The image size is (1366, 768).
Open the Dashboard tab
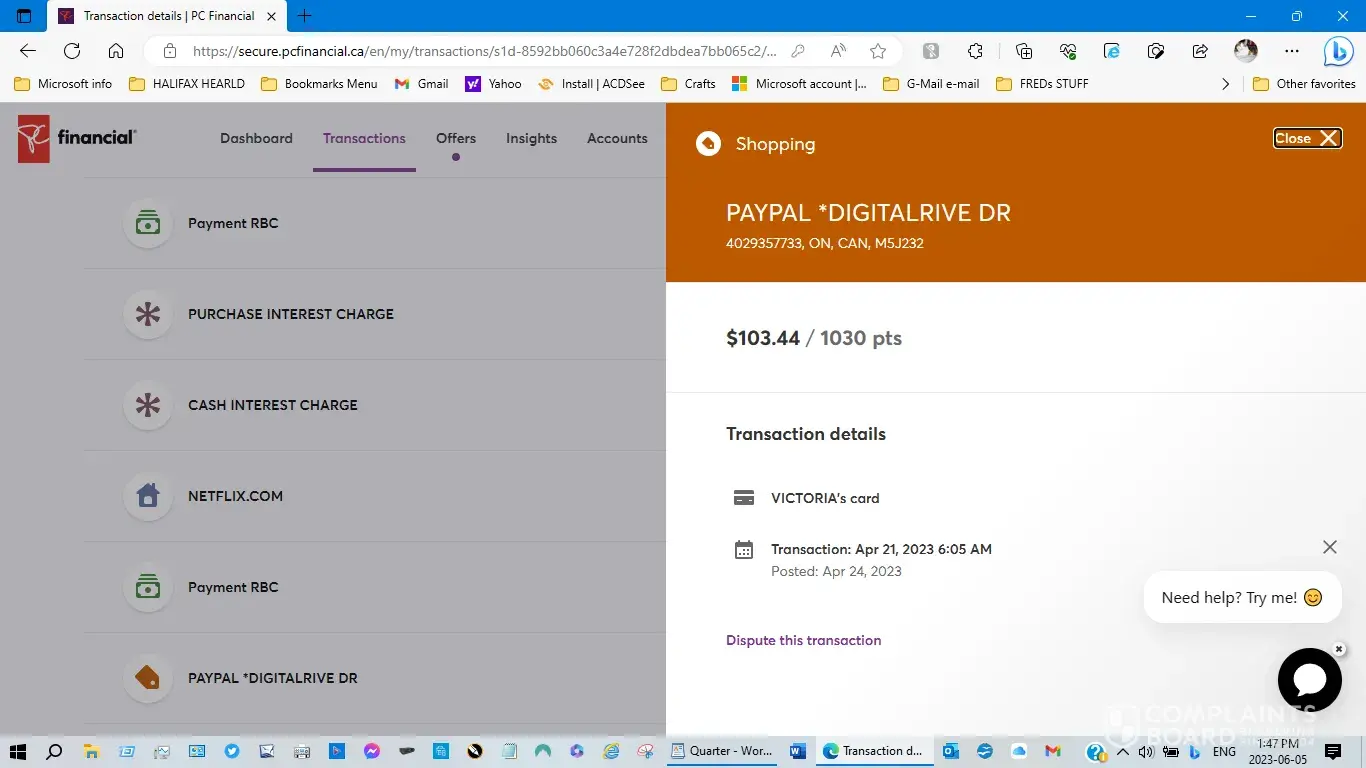click(x=256, y=139)
